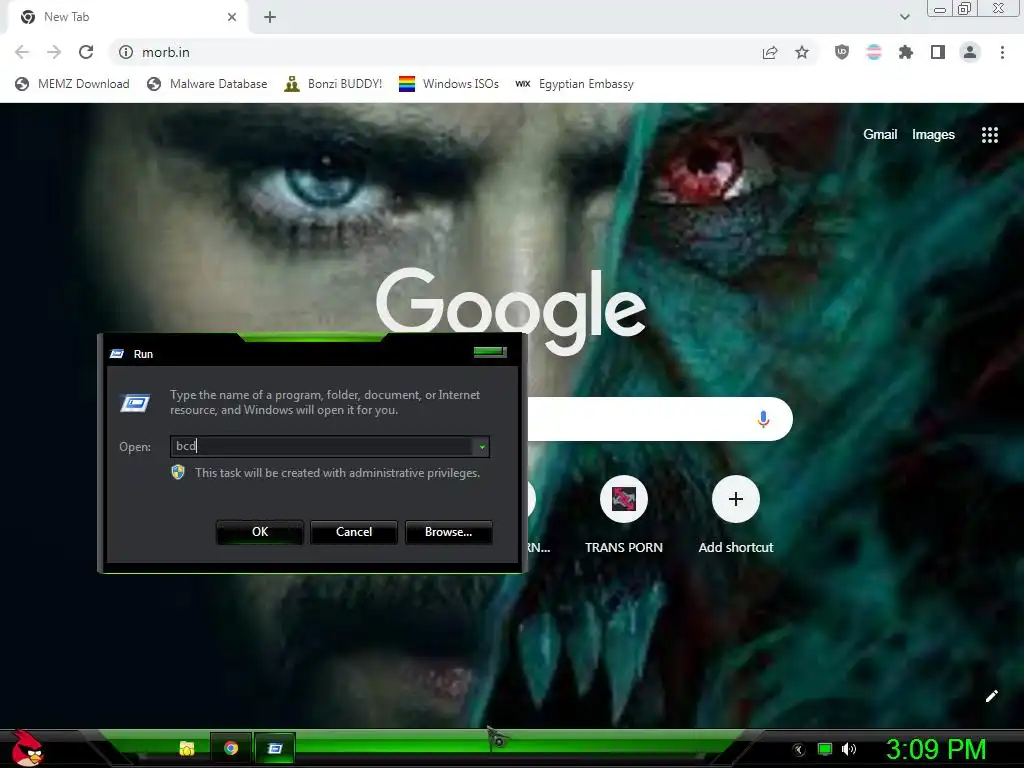
Task: Open the Images link
Action: 933,135
